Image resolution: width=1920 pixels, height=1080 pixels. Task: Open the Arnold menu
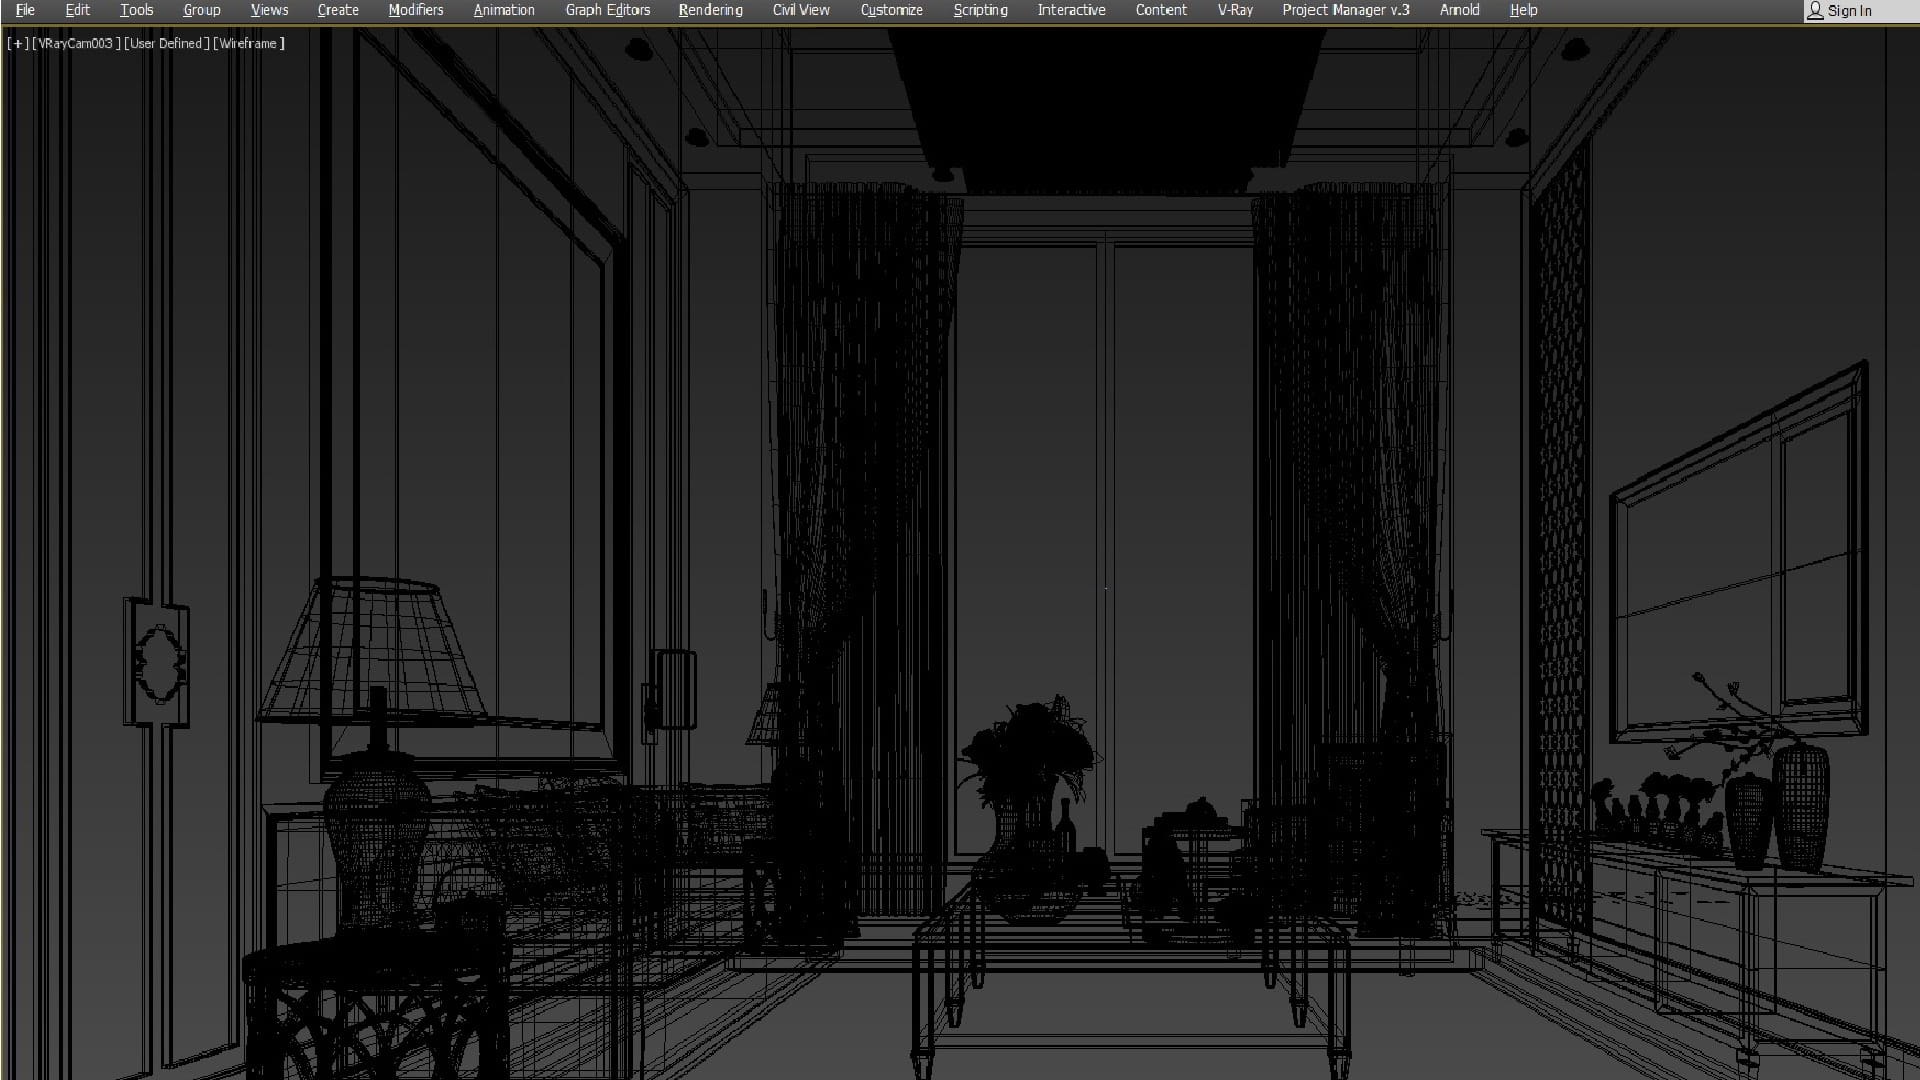[1459, 10]
